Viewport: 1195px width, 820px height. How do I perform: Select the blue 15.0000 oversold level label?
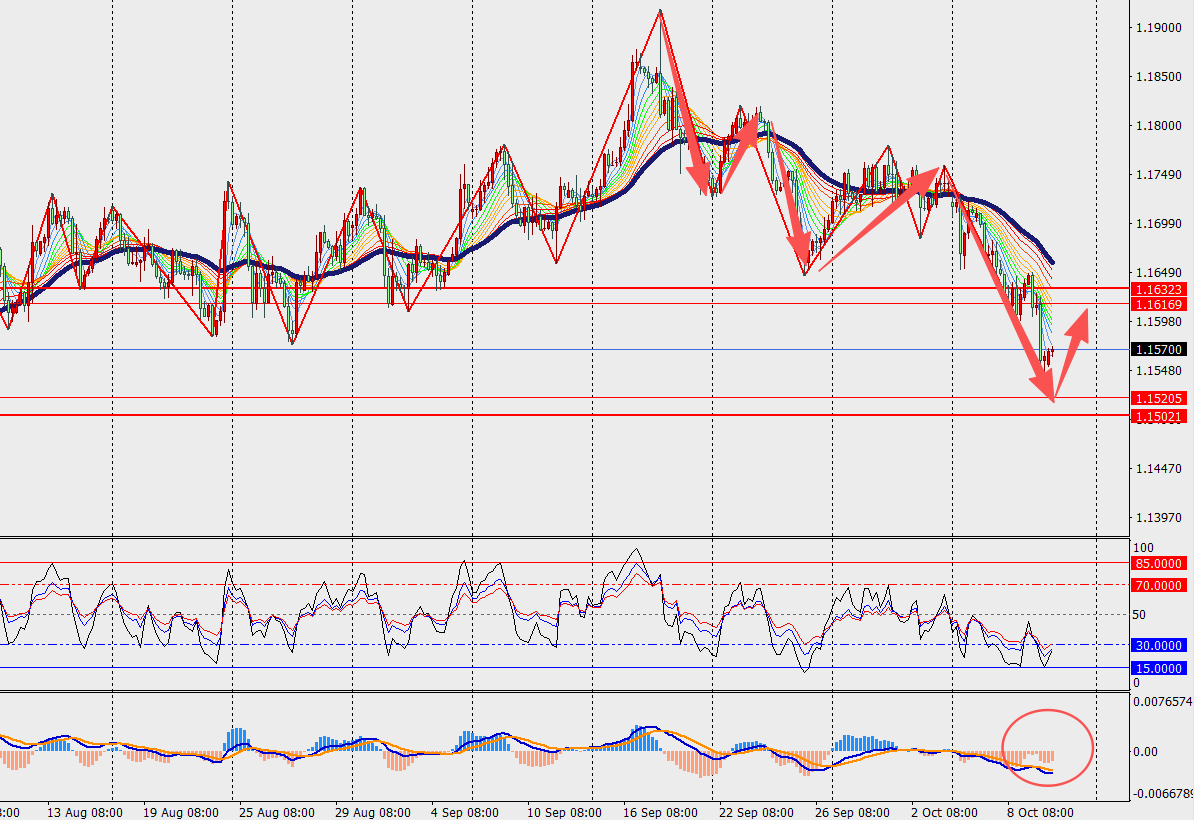(1158, 669)
